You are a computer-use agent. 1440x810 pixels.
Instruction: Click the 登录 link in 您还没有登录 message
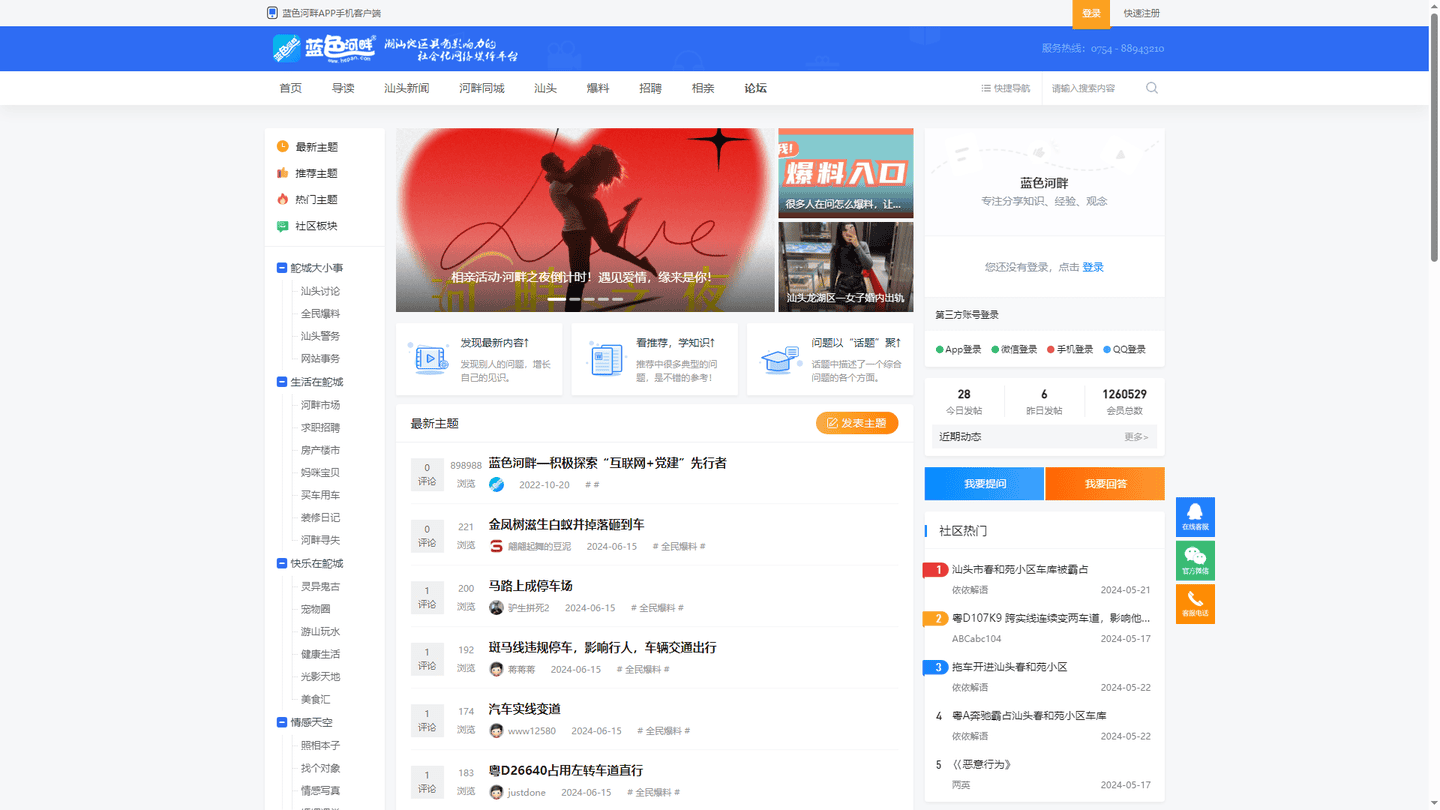pyautogui.click(x=1093, y=267)
